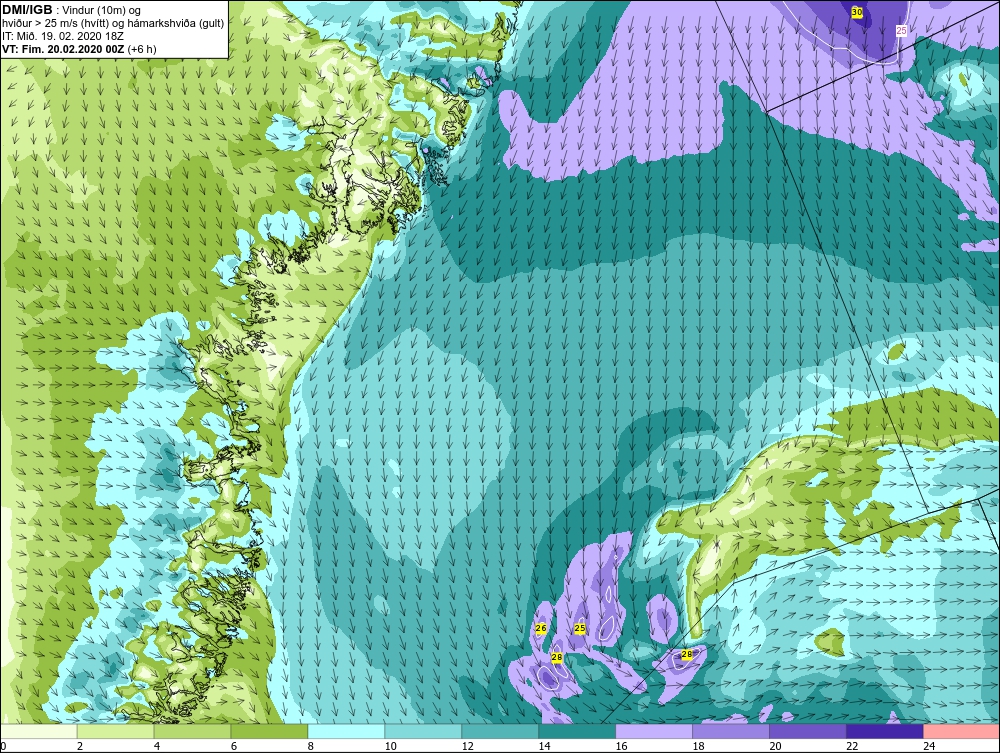Click the 22 value on the wind scale
Screen dimensions: 1000x753
click(x=852, y=746)
